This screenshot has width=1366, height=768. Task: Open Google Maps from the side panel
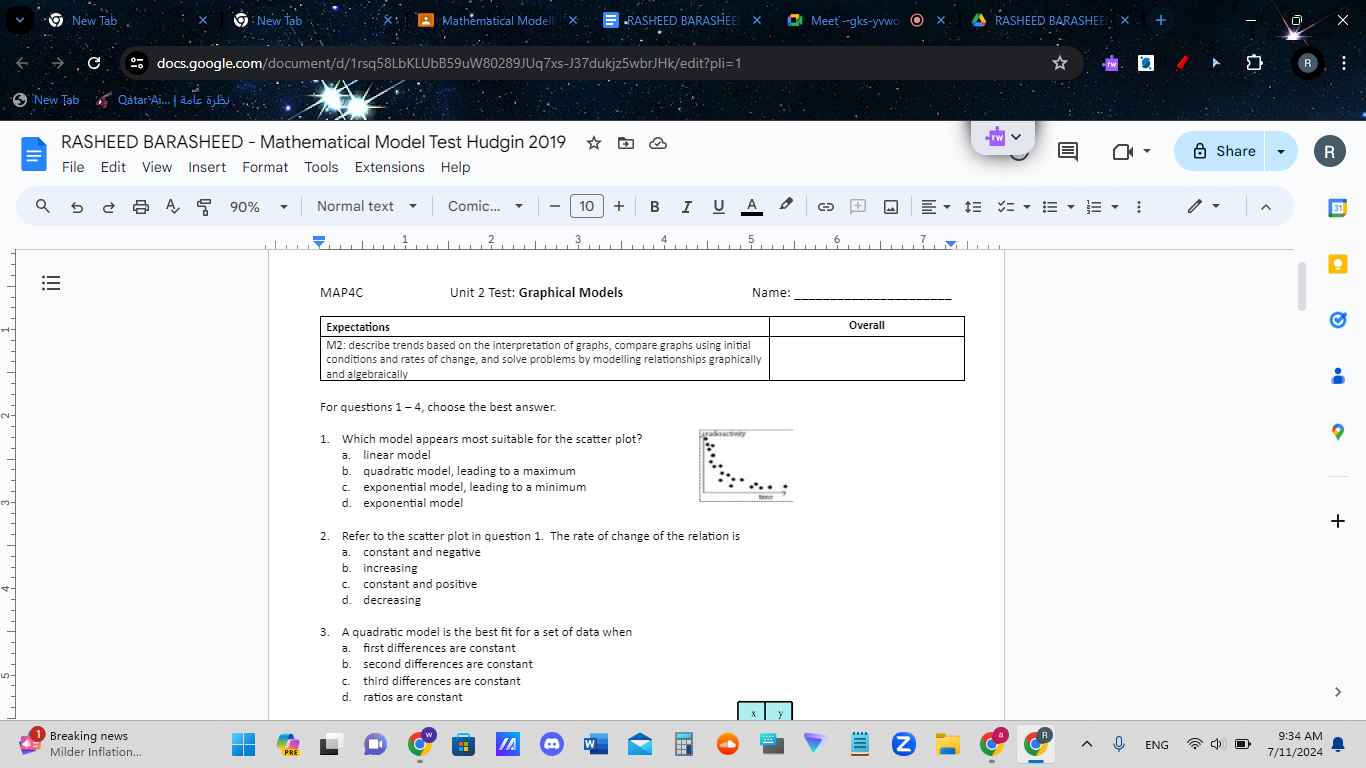point(1338,431)
